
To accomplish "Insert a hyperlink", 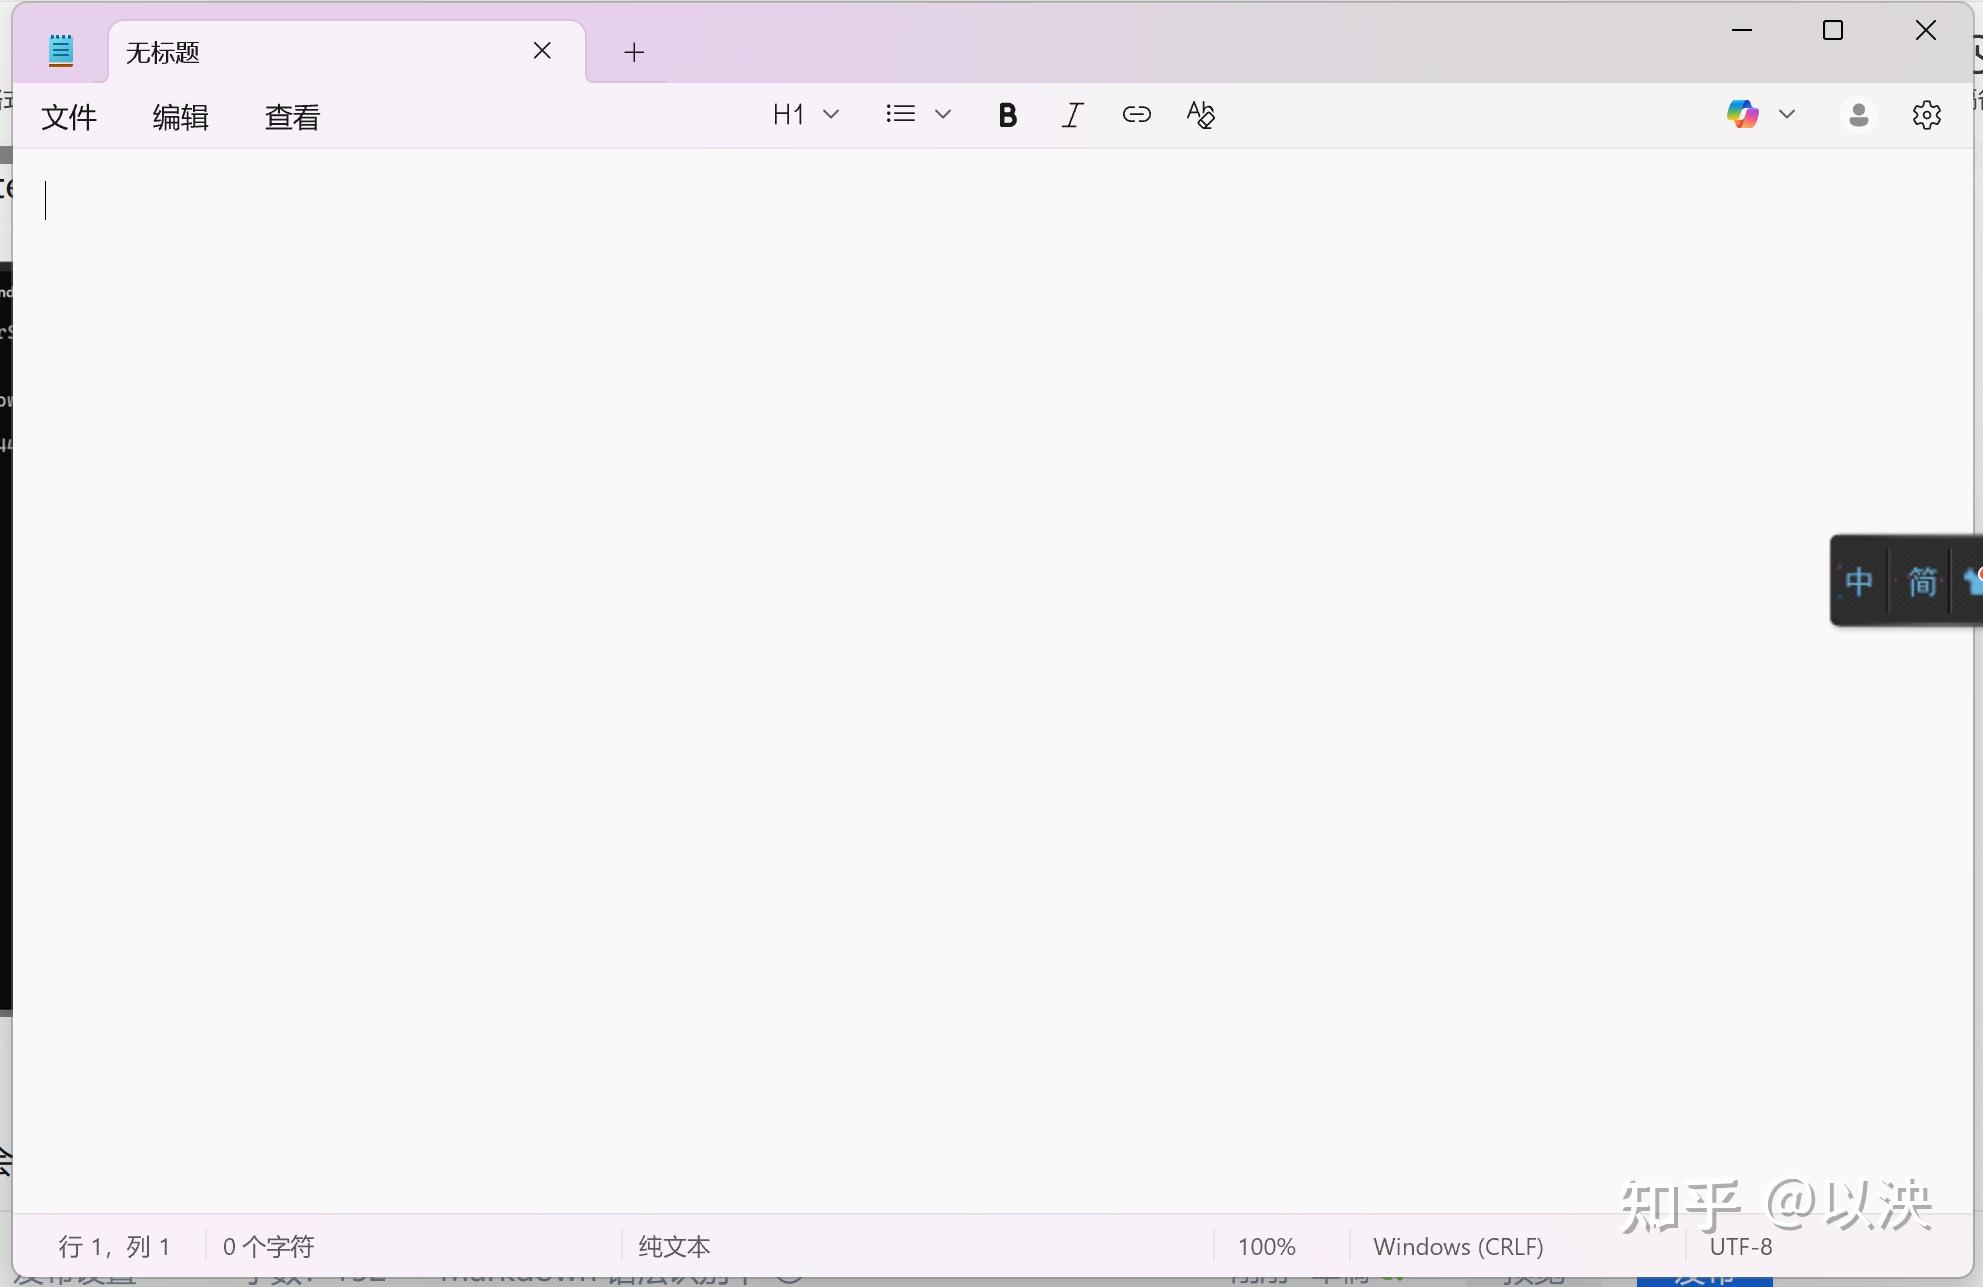I will [1137, 114].
